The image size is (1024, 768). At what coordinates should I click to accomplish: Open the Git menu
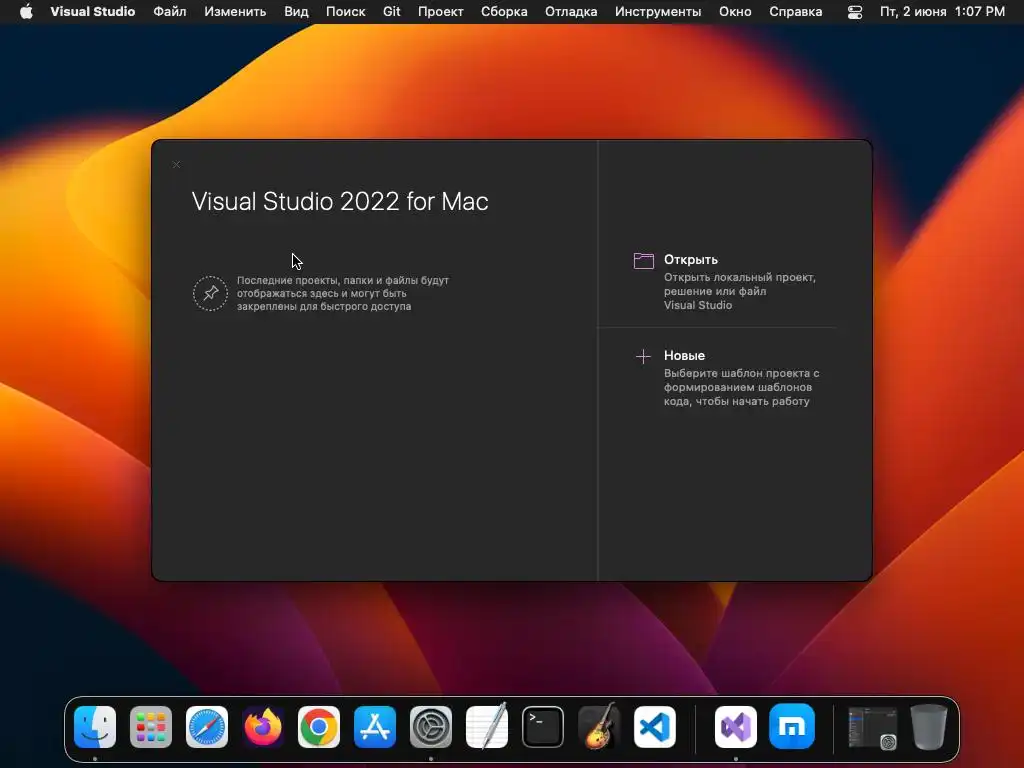392,12
